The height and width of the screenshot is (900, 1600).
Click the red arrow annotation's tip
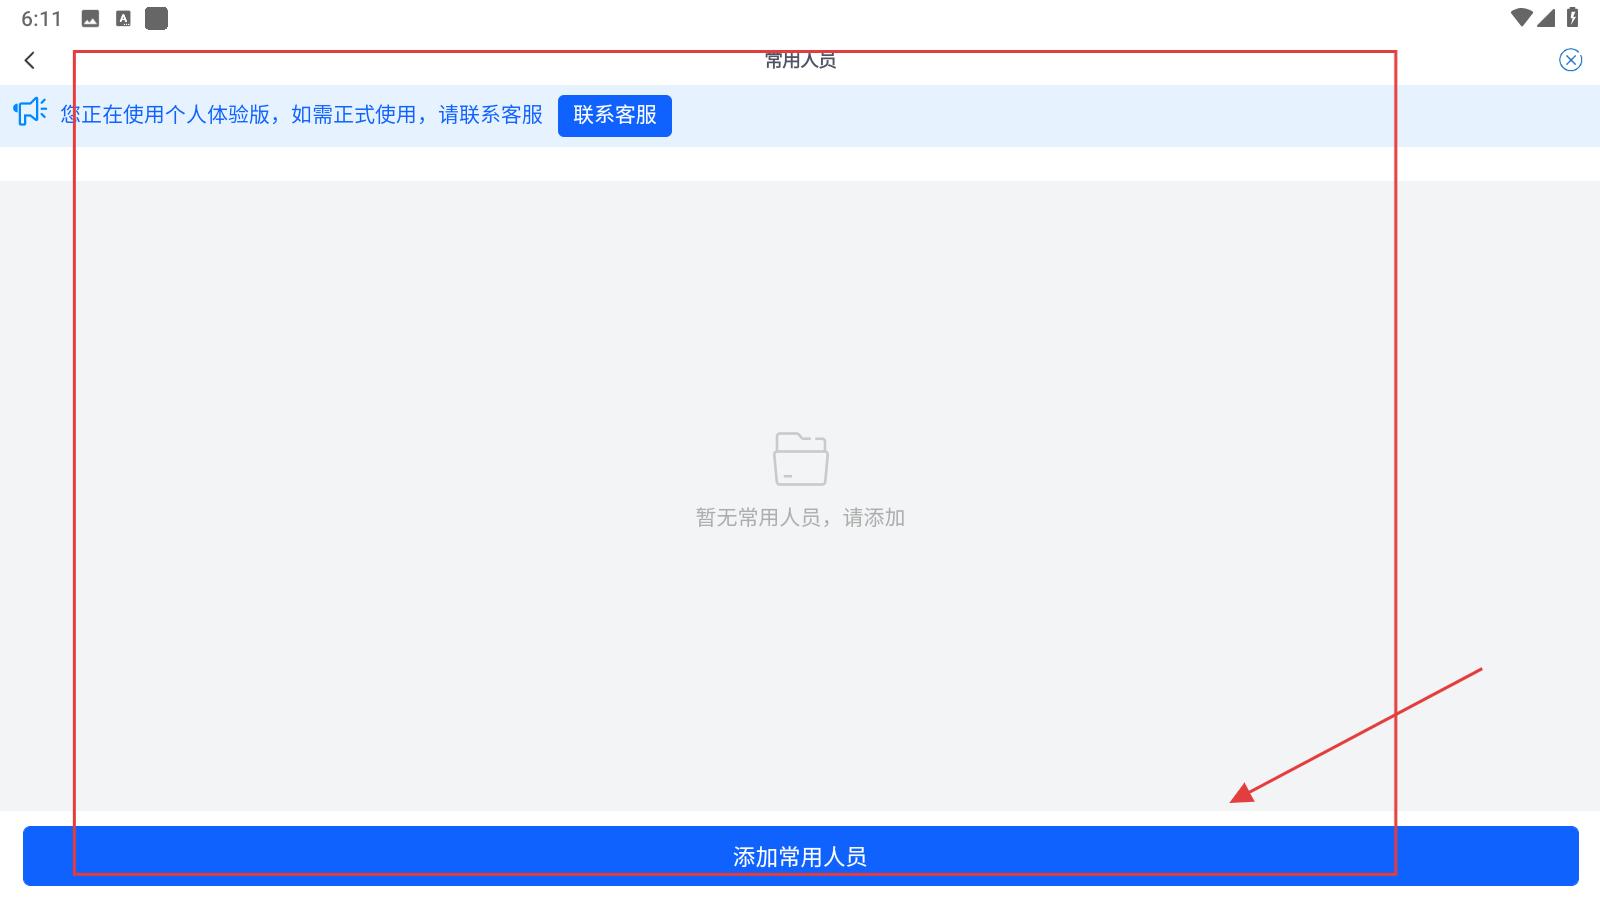click(x=1233, y=801)
